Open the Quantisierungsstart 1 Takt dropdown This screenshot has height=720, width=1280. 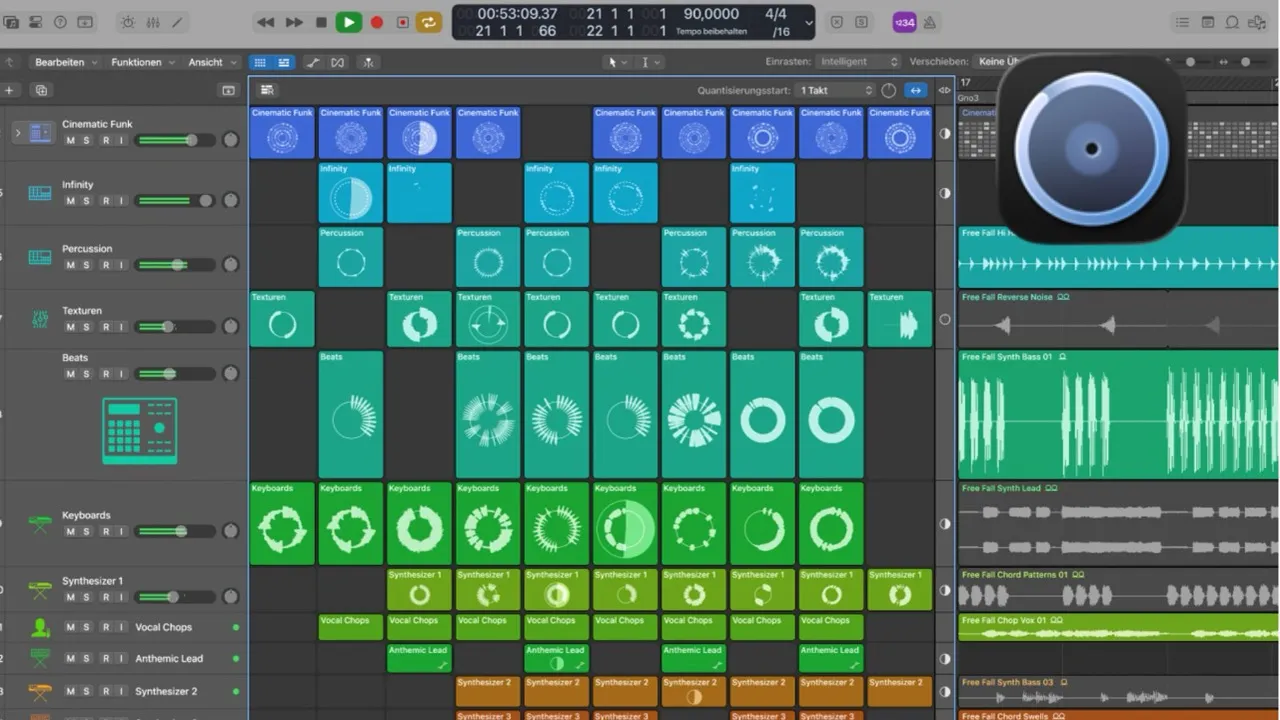836,90
